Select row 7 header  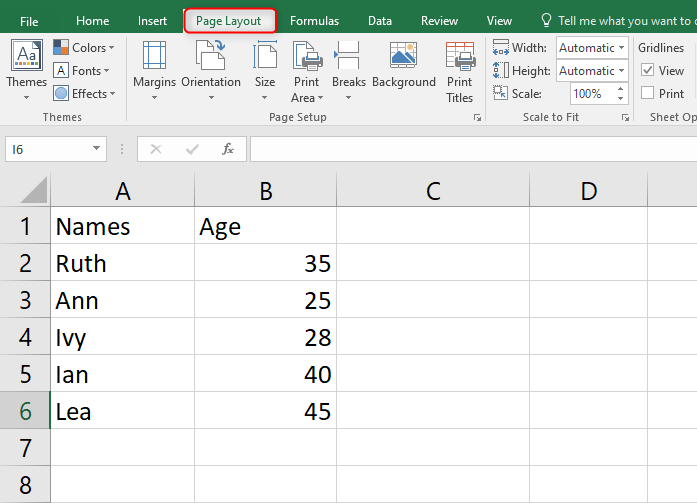coord(25,447)
